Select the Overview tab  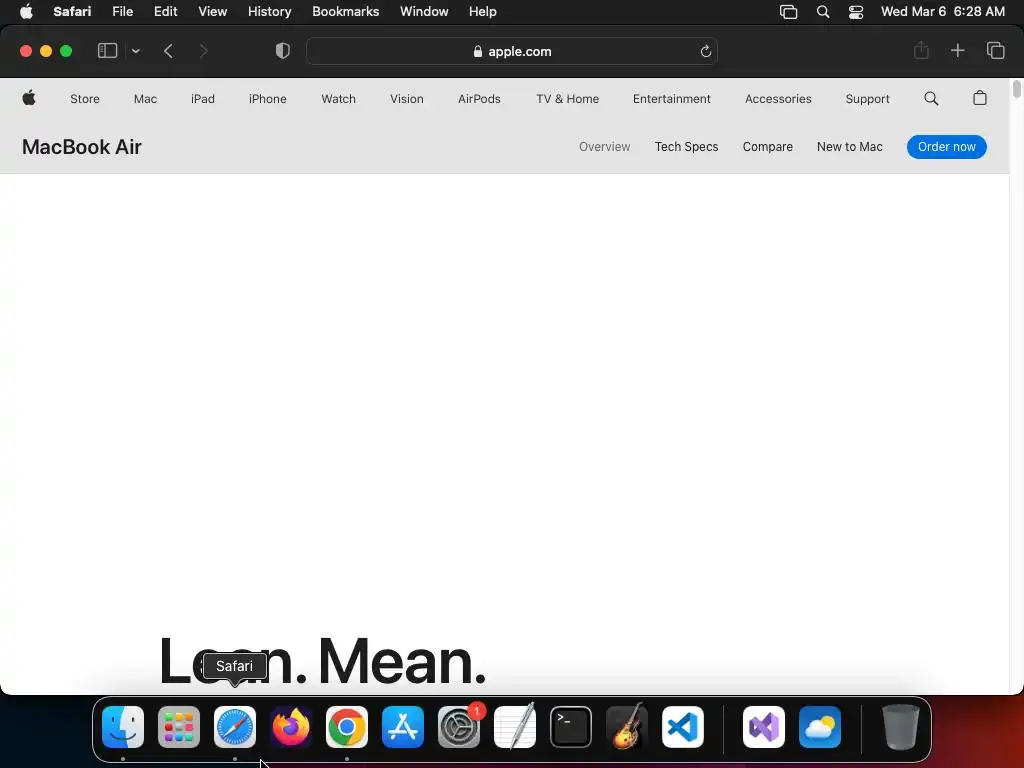pyautogui.click(x=605, y=147)
